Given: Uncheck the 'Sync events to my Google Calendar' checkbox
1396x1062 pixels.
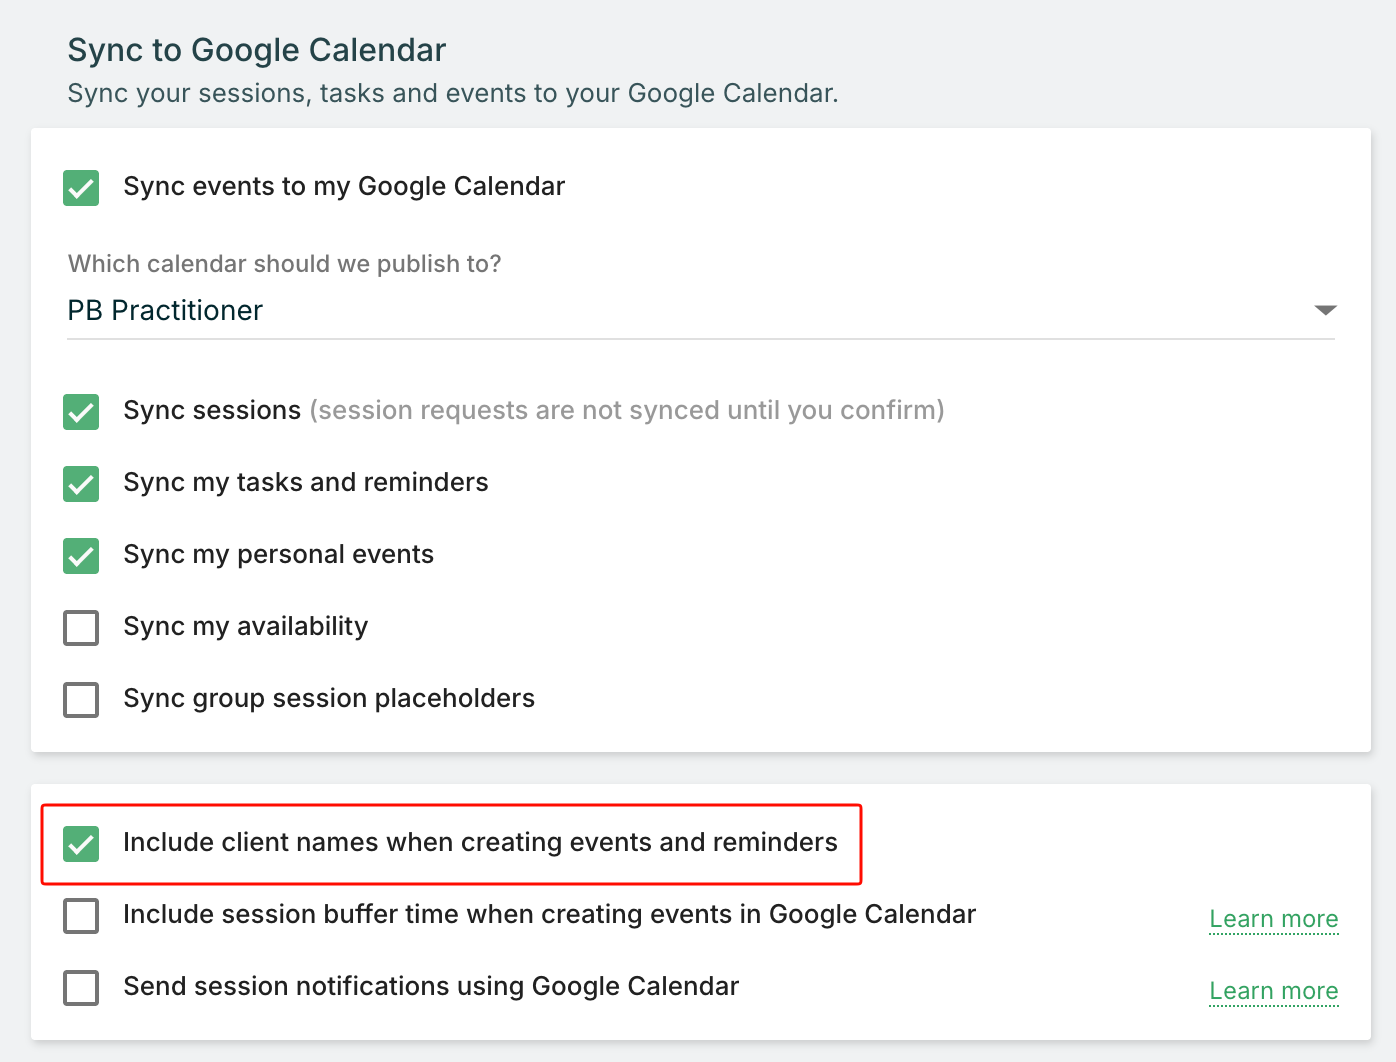Looking at the screenshot, I should pos(81,188).
